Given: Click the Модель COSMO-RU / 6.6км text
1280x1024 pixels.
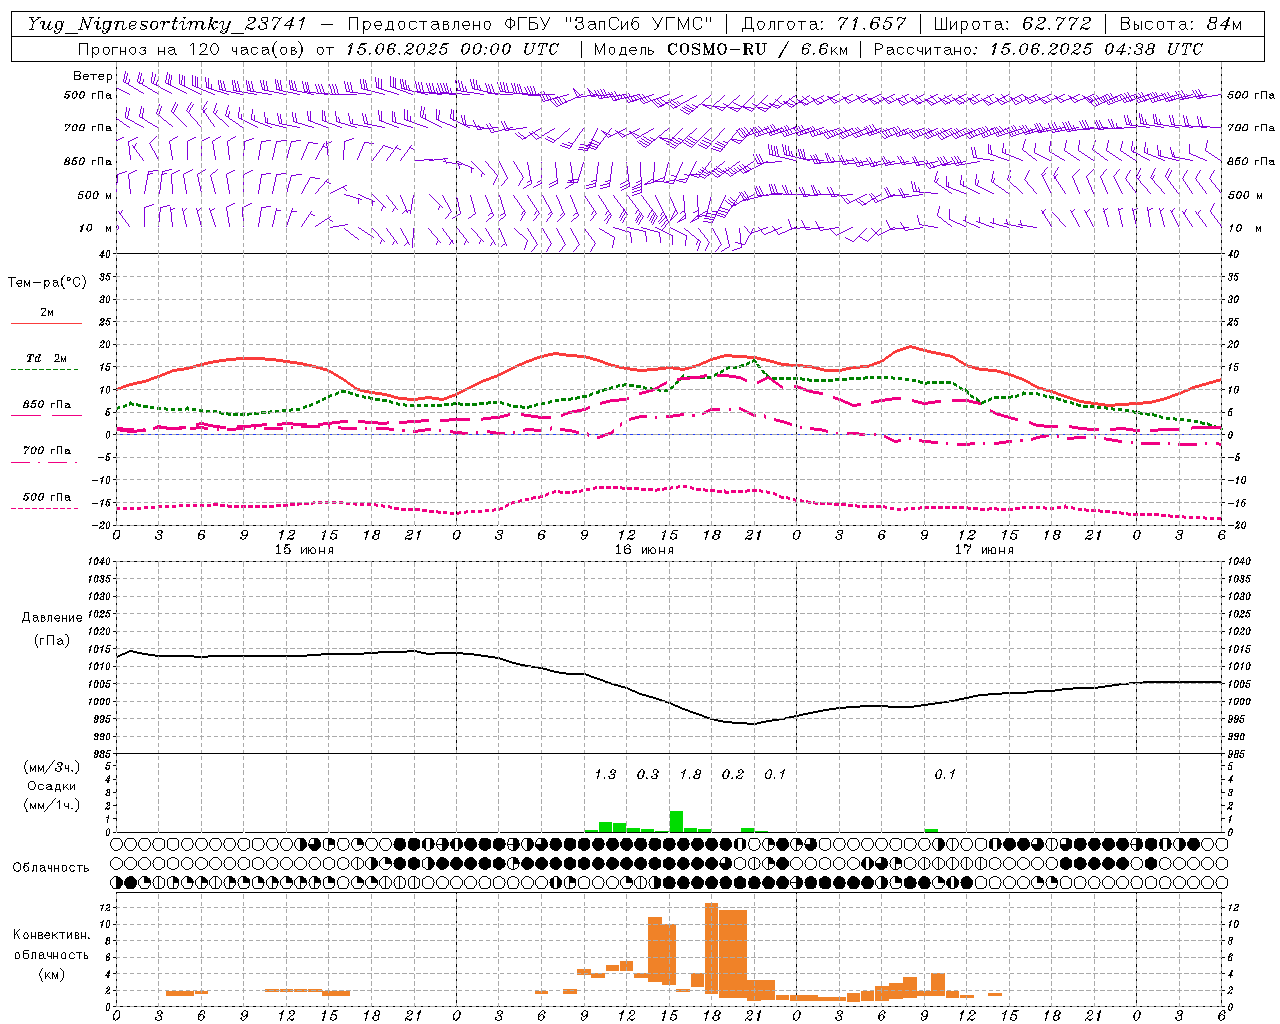Looking at the screenshot, I should coord(720,49).
